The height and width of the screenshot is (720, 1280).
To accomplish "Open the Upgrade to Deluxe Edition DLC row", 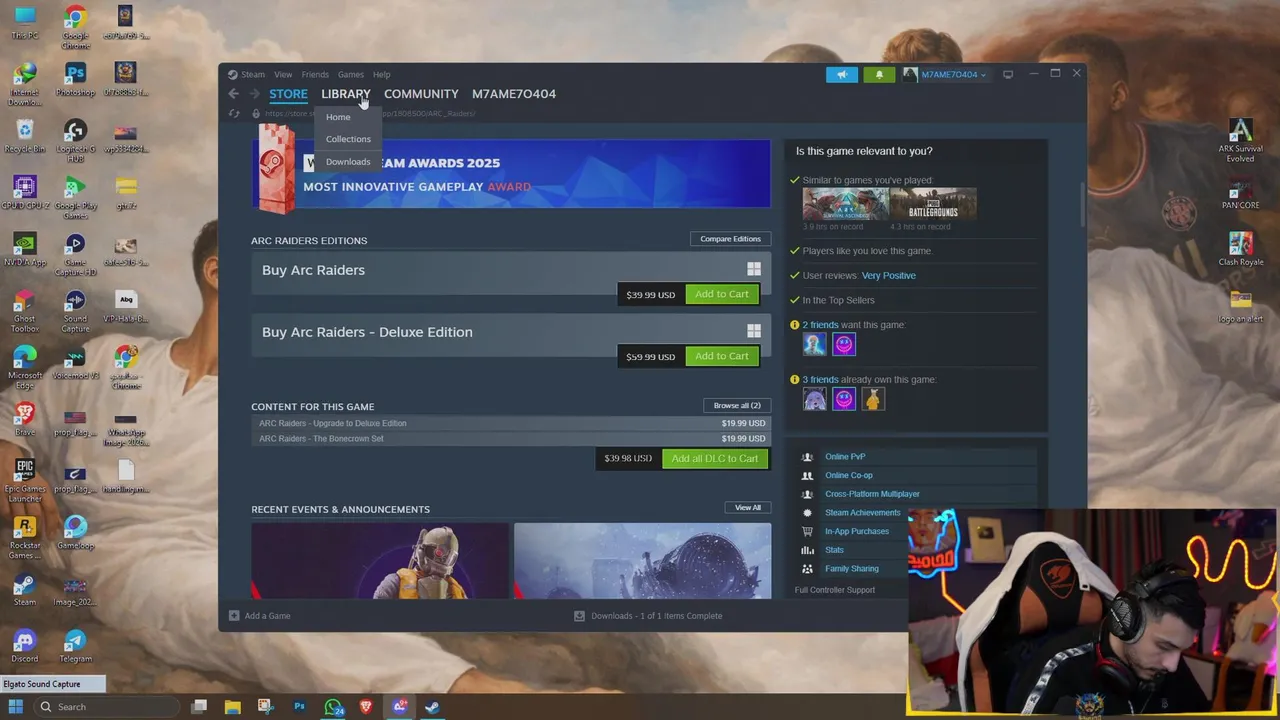I will click(x=512, y=423).
